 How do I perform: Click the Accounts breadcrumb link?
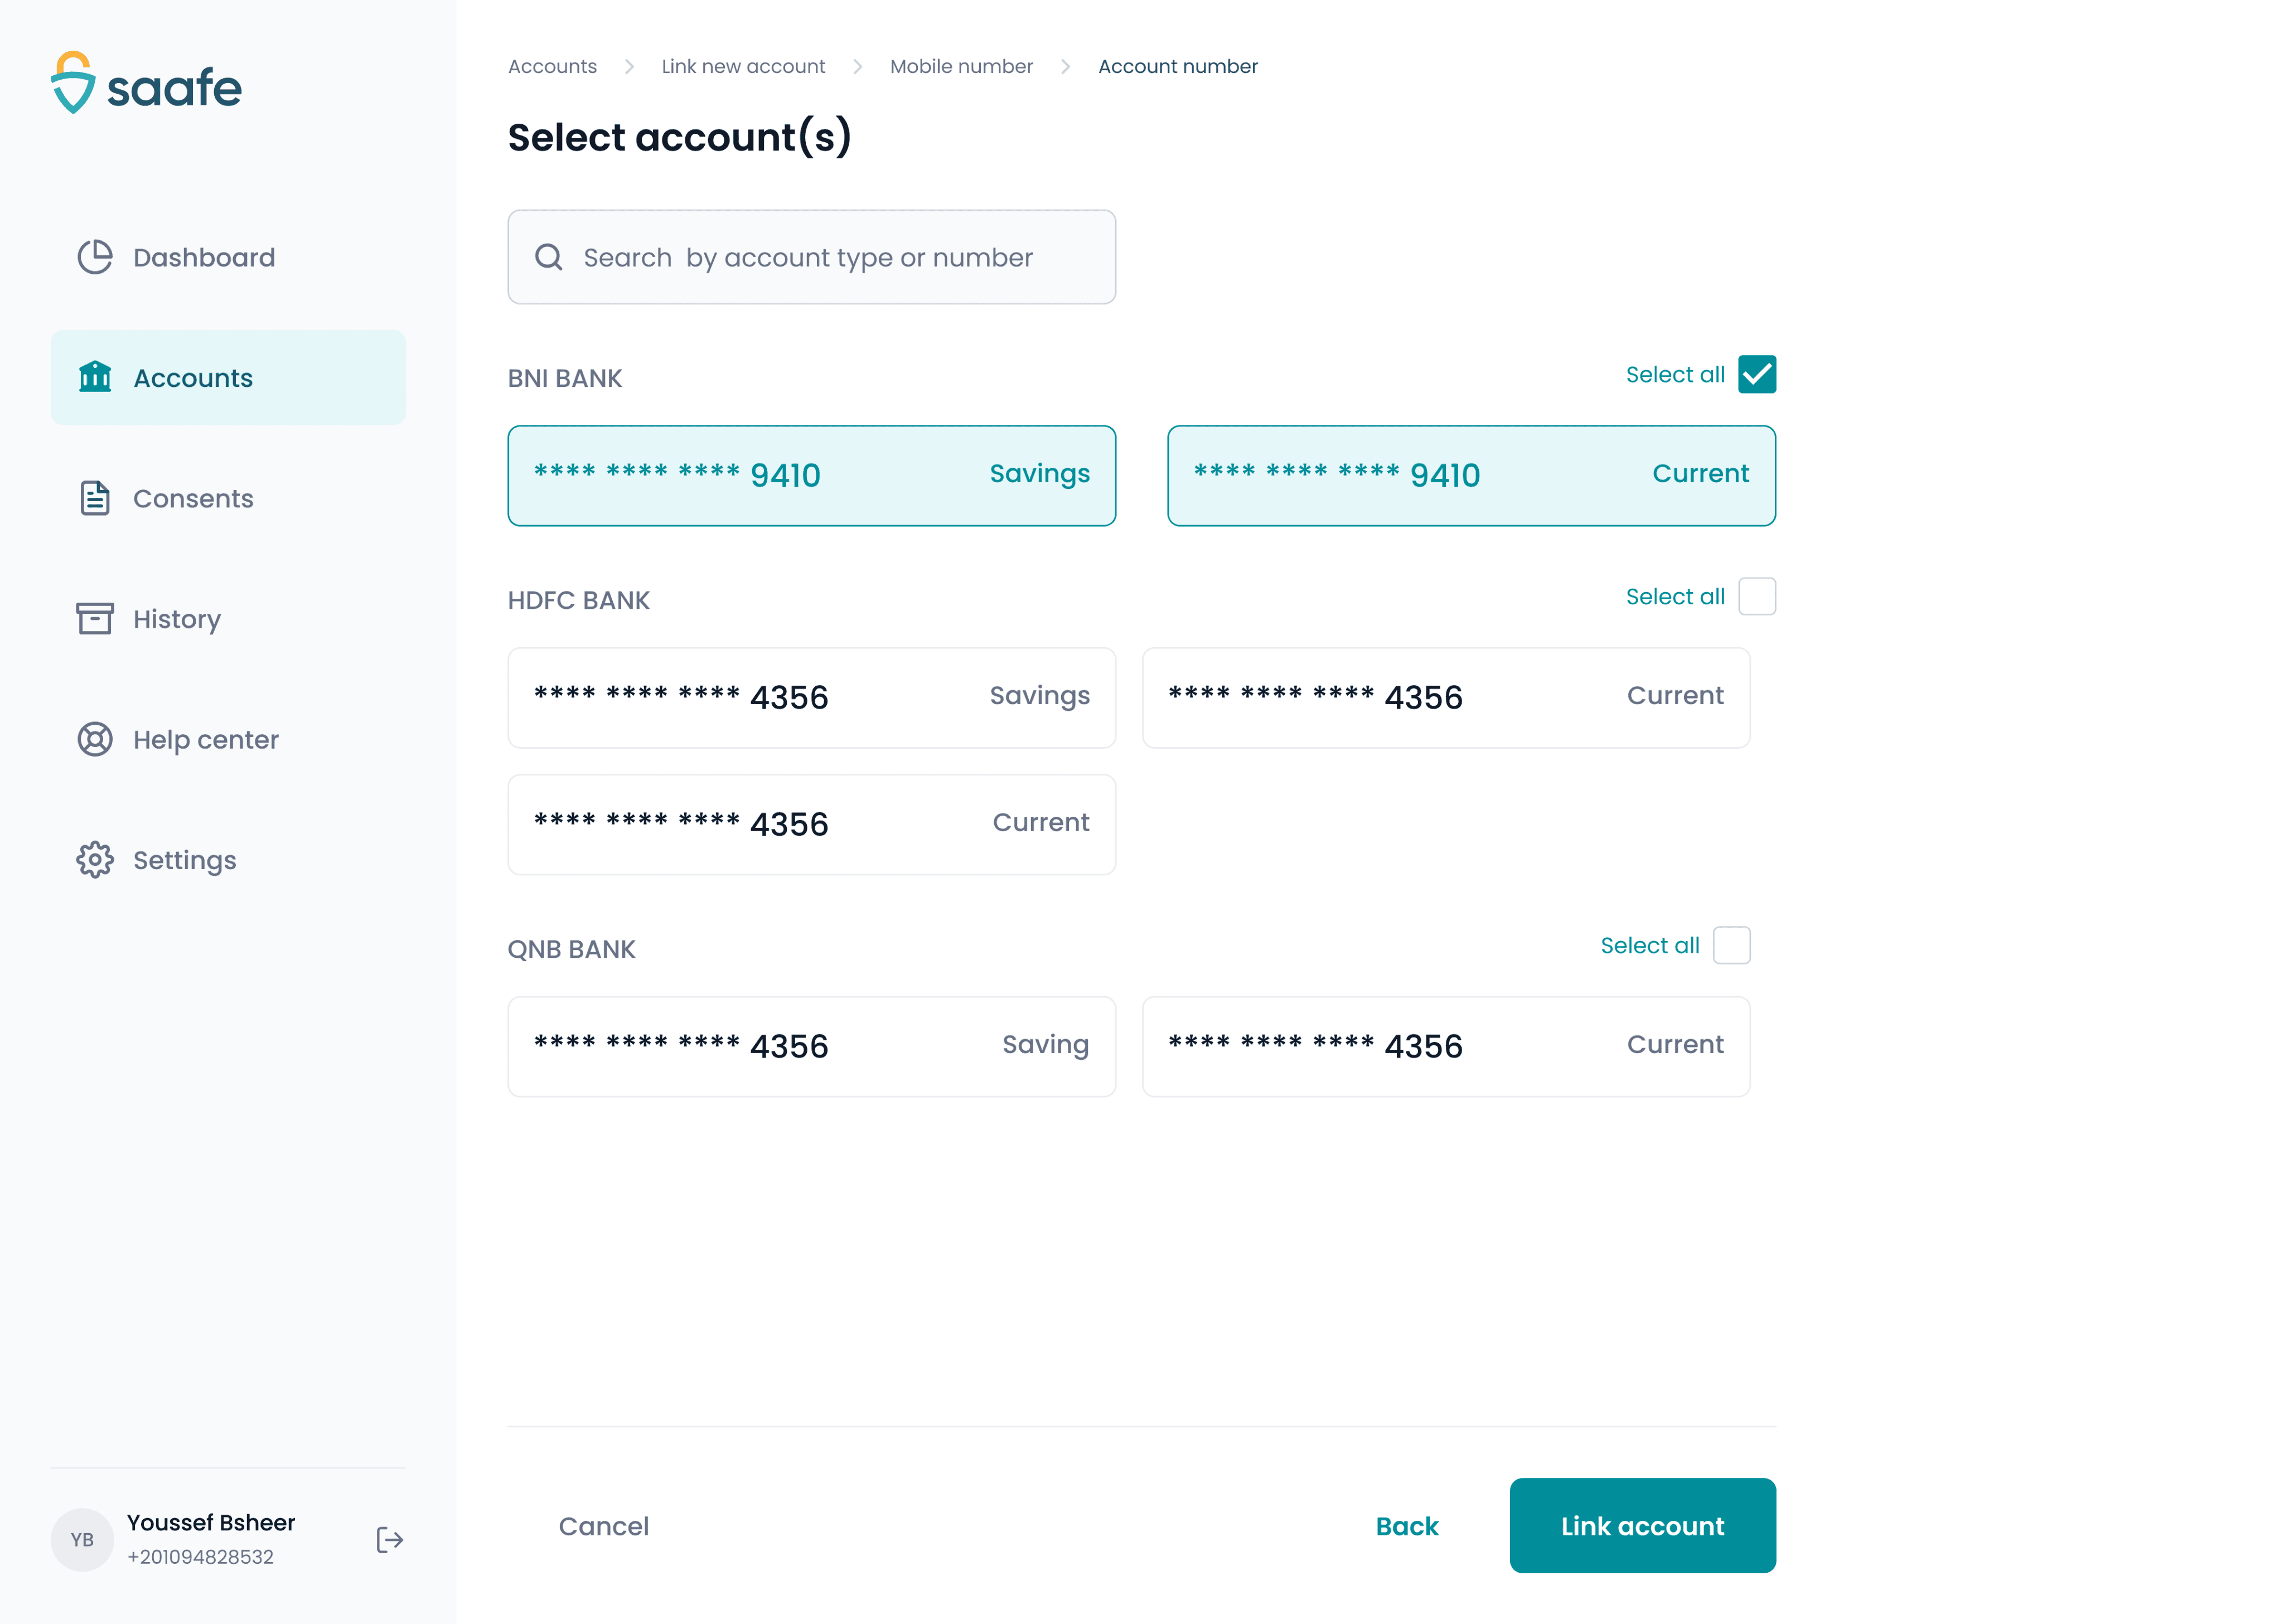552,67
